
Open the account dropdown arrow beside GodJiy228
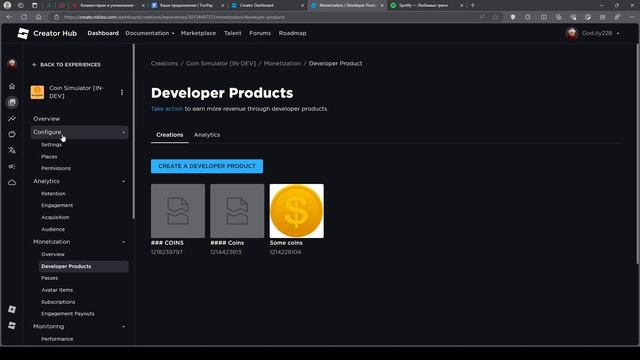click(618, 33)
